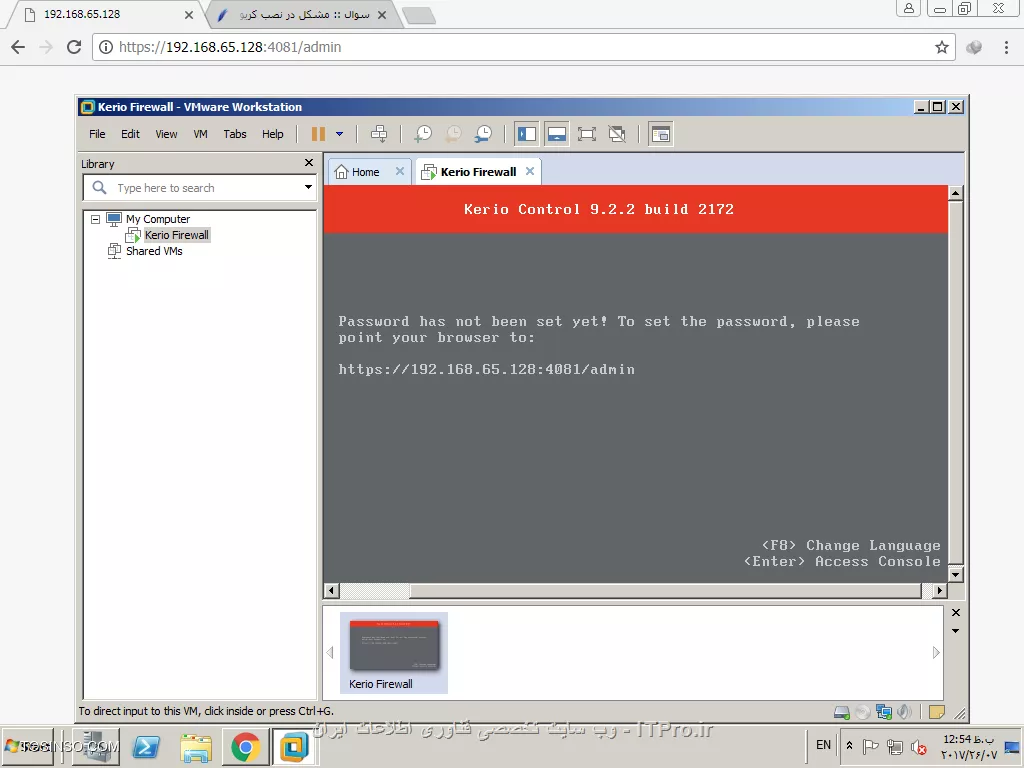The width and height of the screenshot is (1024, 768).
Task: Open the View menu in VMware
Action: pos(166,134)
